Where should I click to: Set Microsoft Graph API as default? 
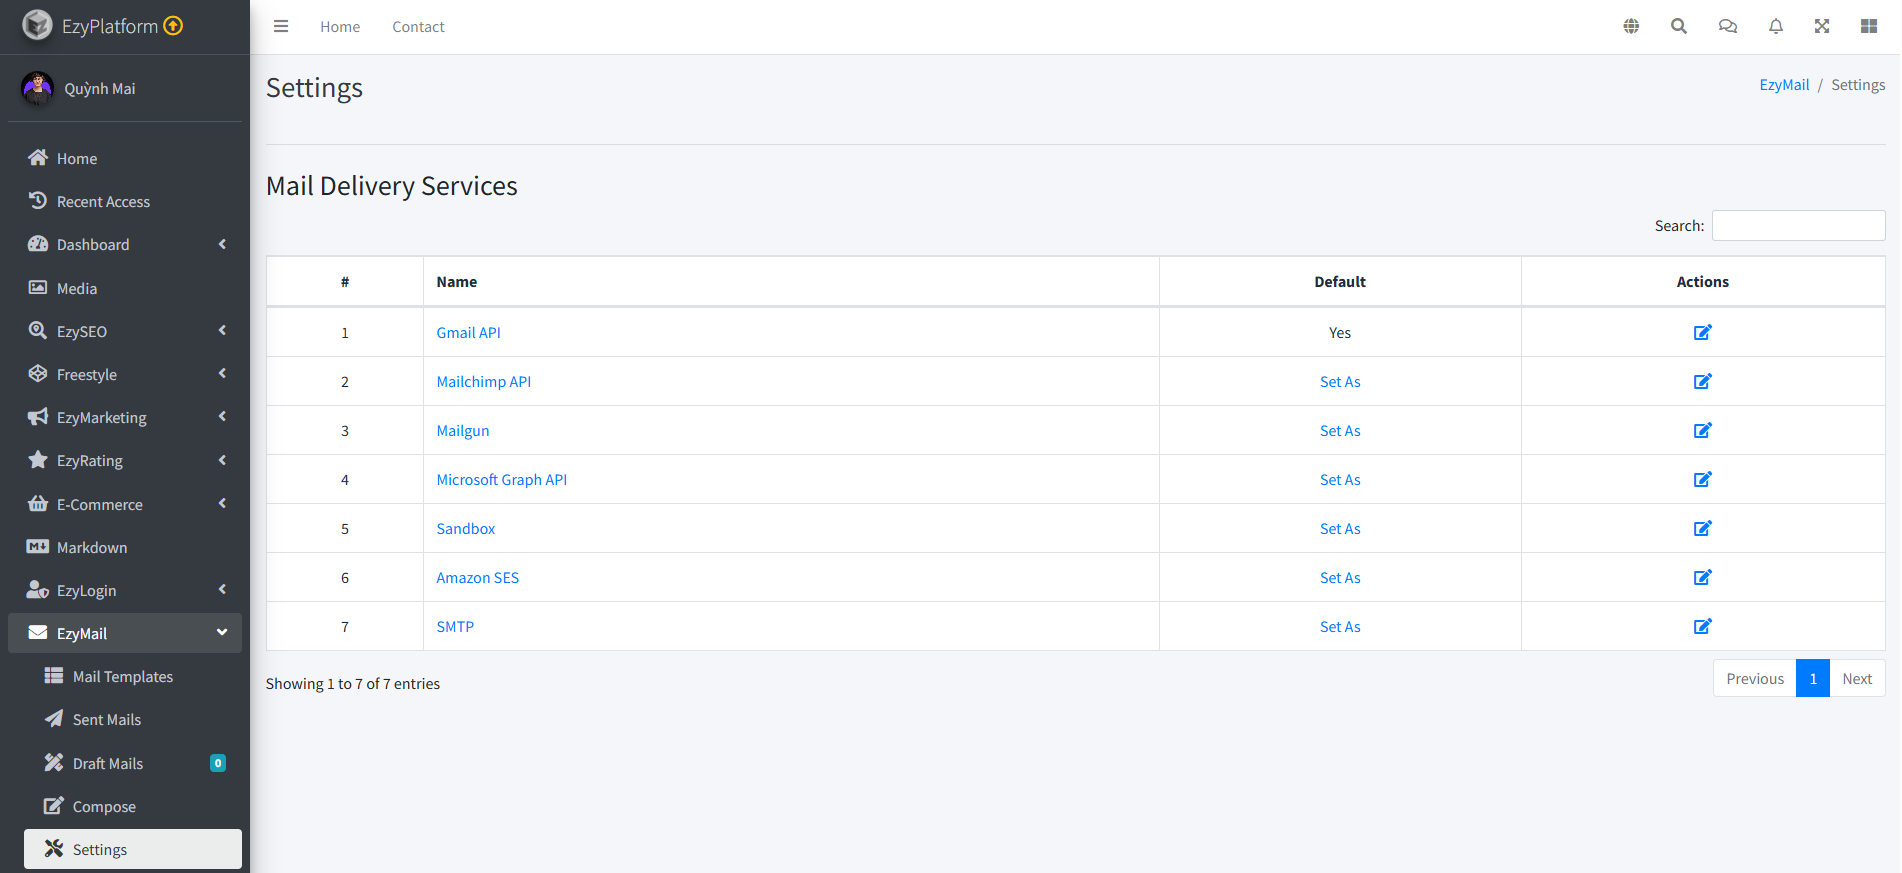(x=1340, y=480)
